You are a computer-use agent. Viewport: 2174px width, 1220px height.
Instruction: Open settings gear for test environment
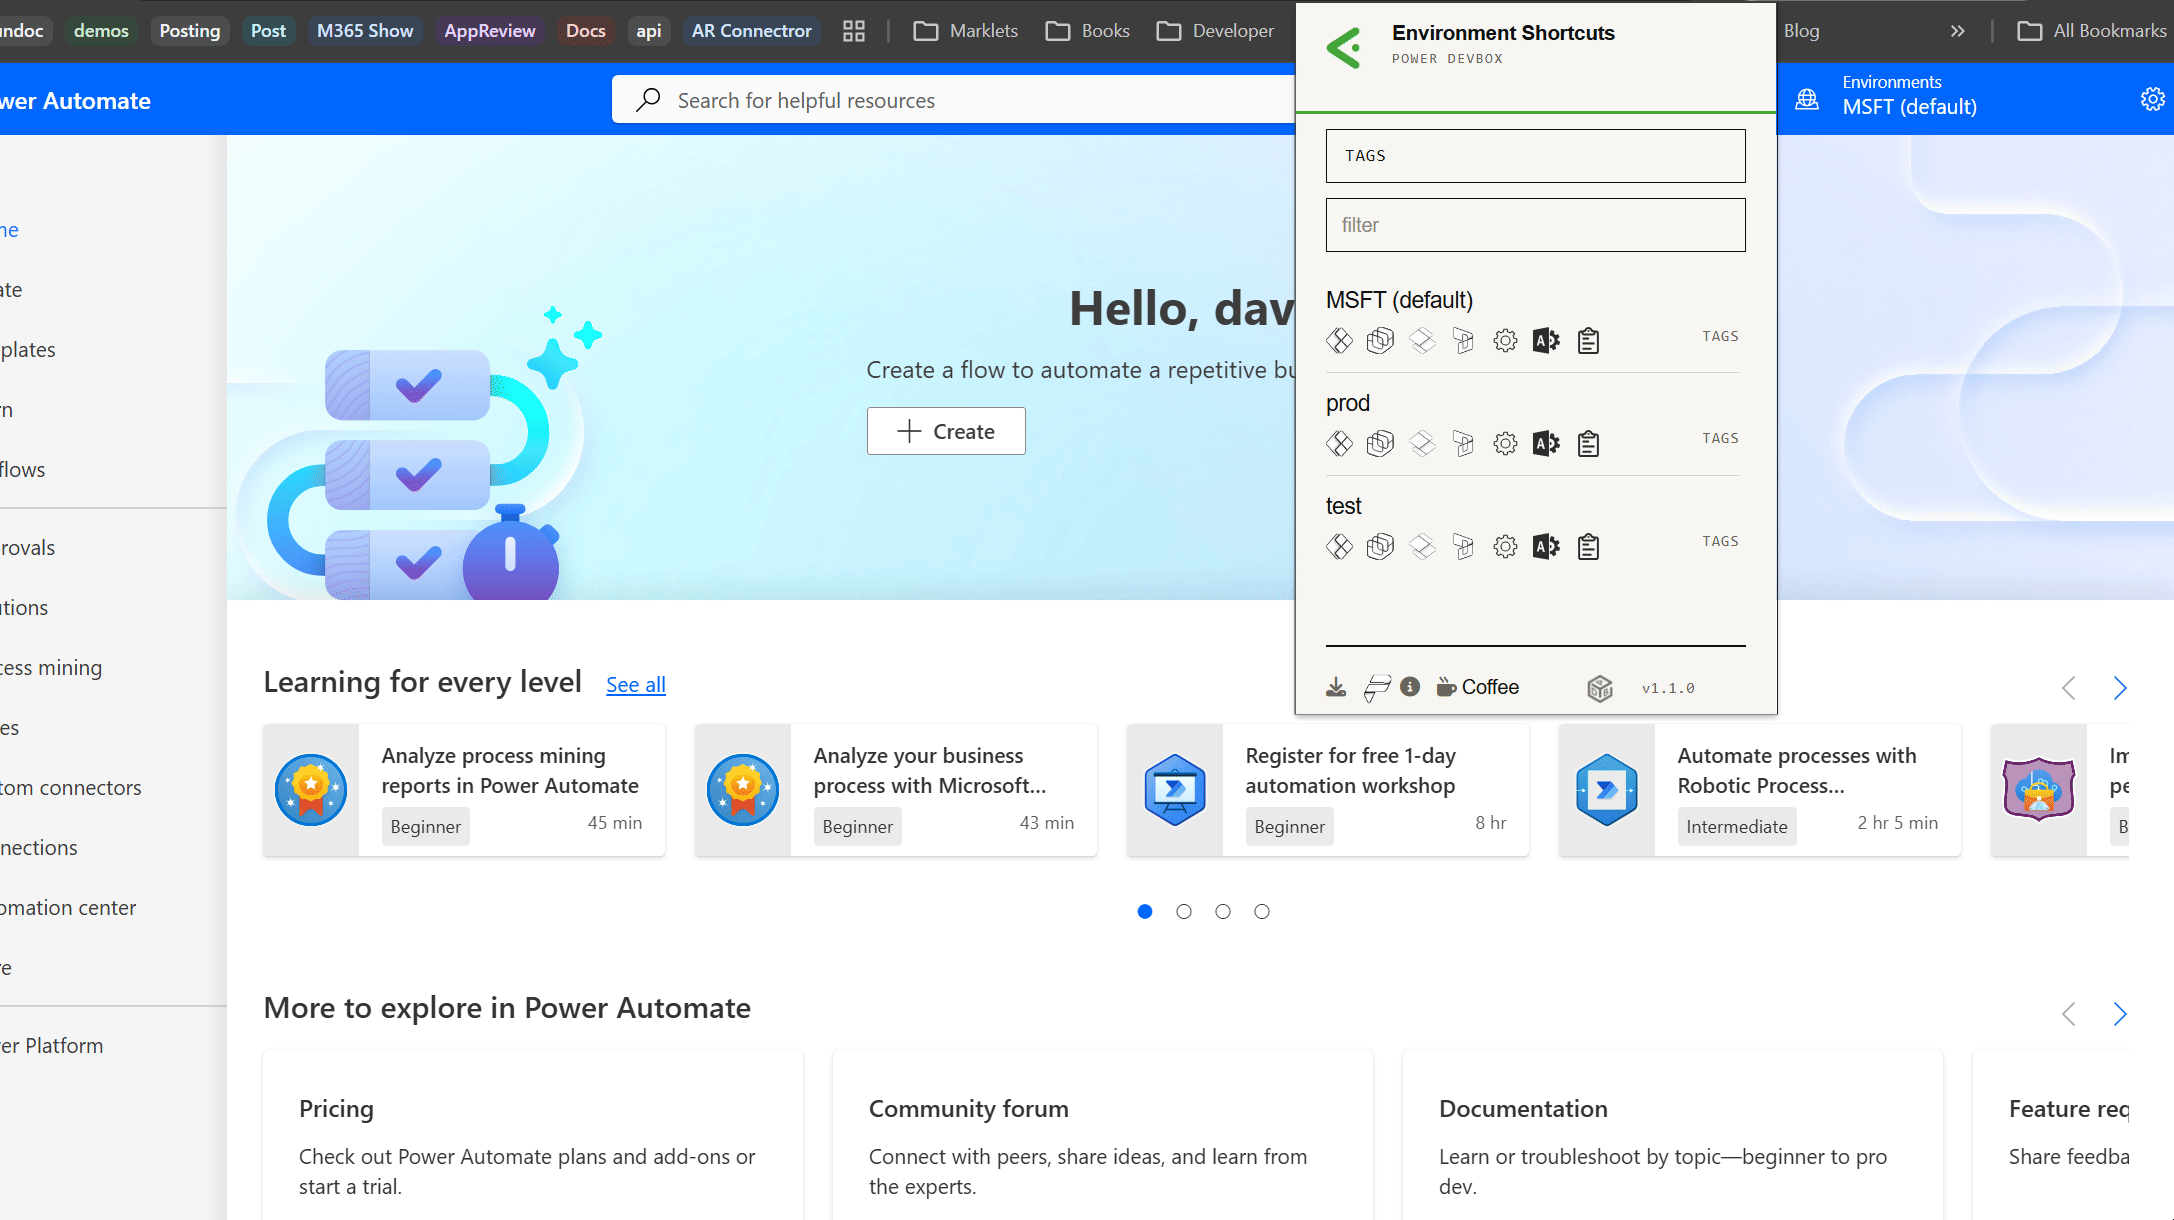pyautogui.click(x=1505, y=546)
